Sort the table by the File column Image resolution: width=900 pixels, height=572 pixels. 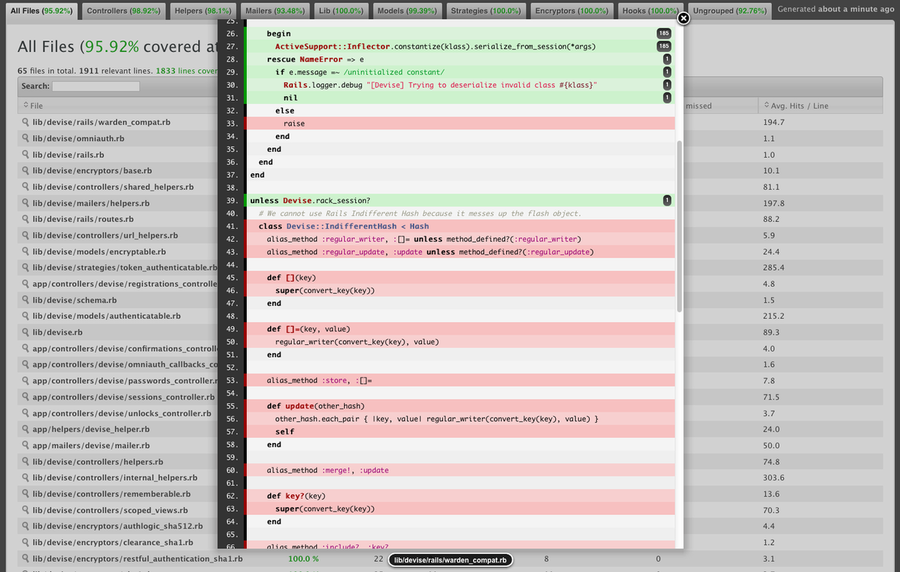(x=37, y=105)
